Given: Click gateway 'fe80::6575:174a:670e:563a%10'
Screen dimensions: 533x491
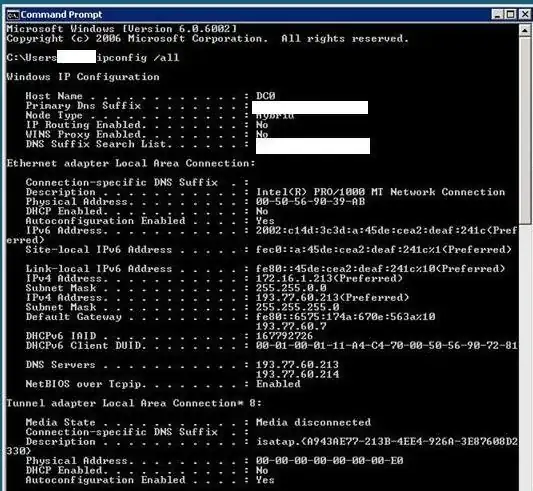Looking at the screenshot, I should click(x=345, y=316).
